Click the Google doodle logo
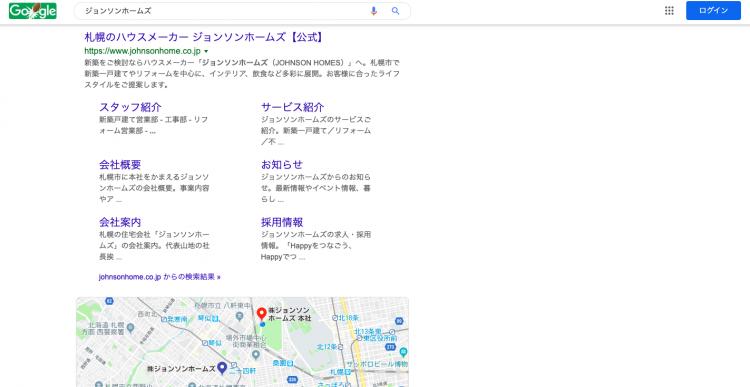The height and width of the screenshot is (387, 750). (33, 11)
